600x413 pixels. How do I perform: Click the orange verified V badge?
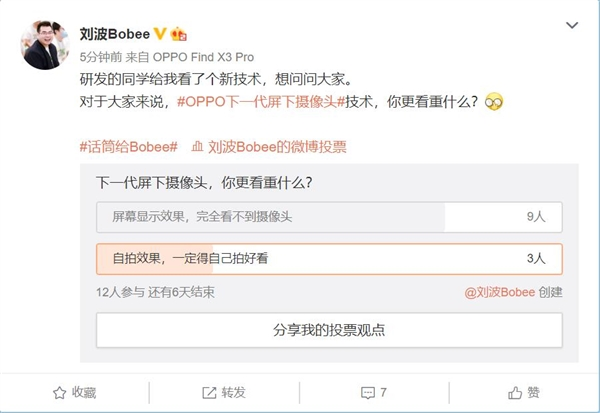coord(160,33)
